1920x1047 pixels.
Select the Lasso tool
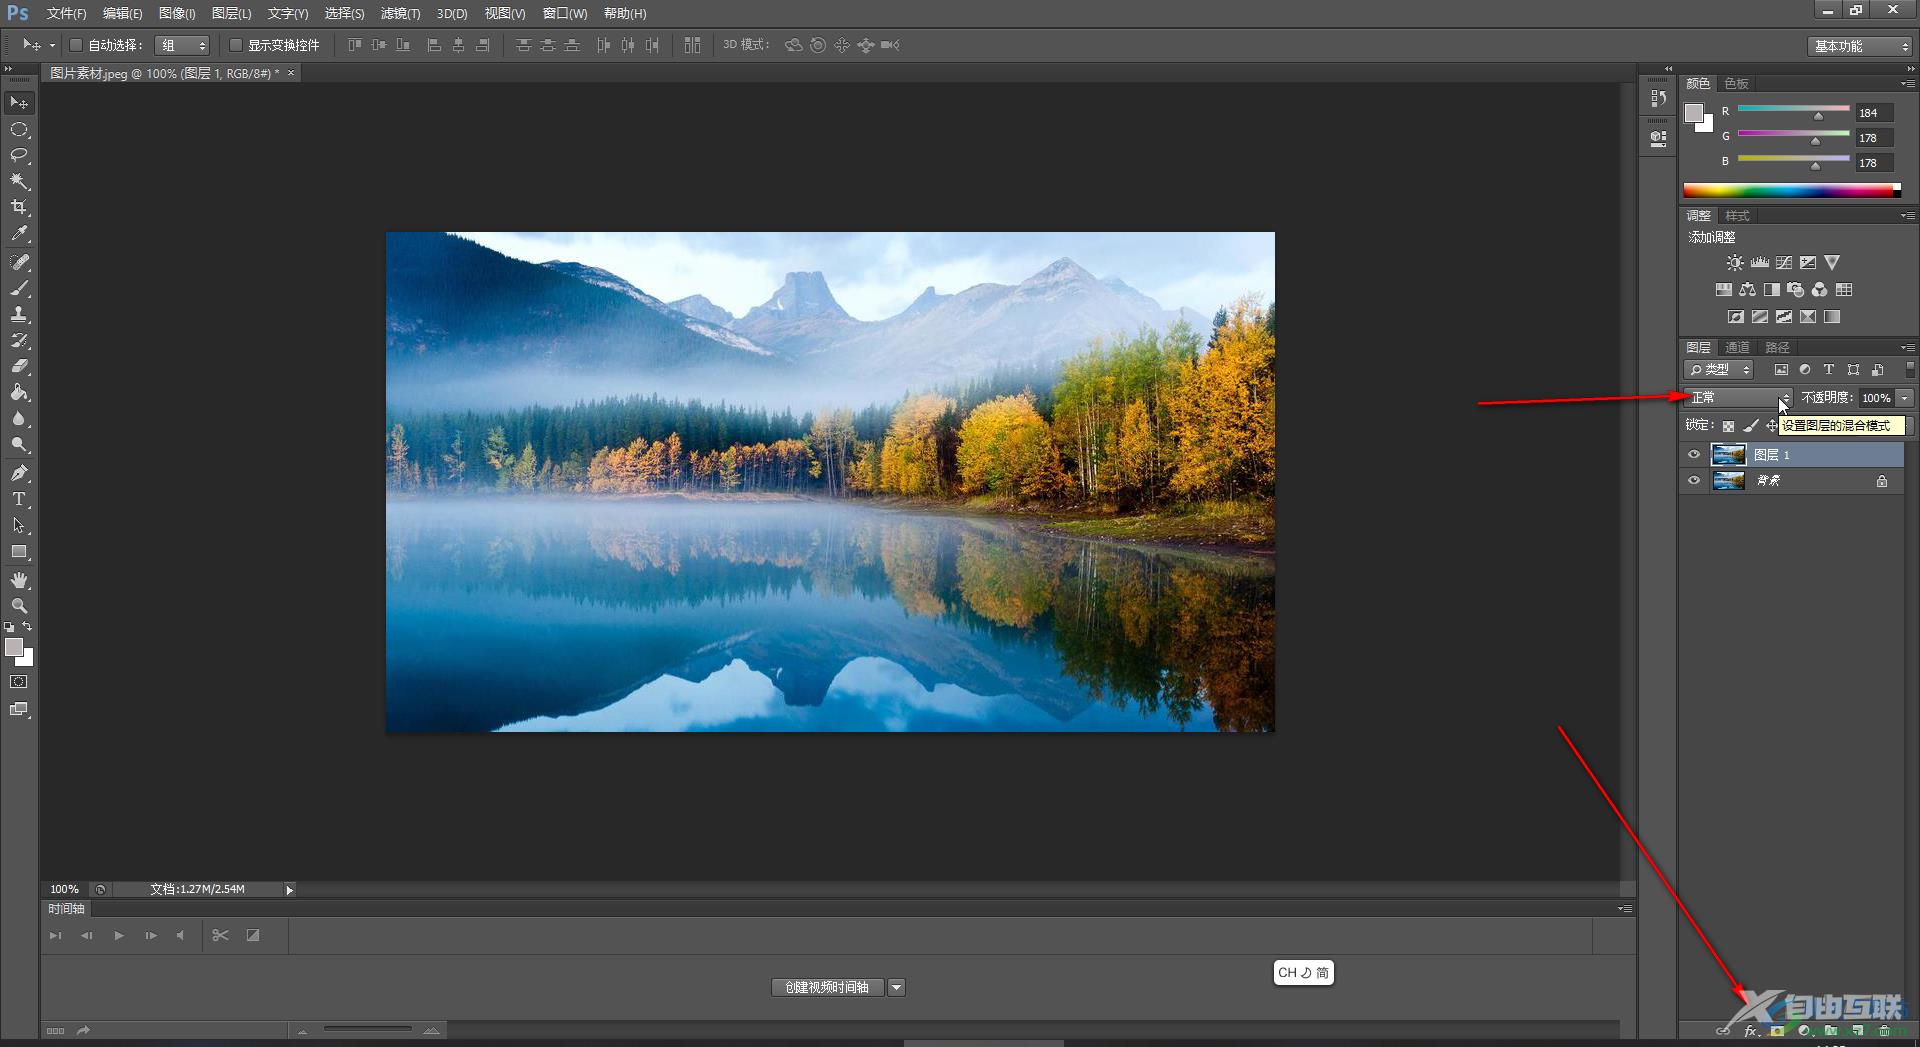(x=19, y=155)
